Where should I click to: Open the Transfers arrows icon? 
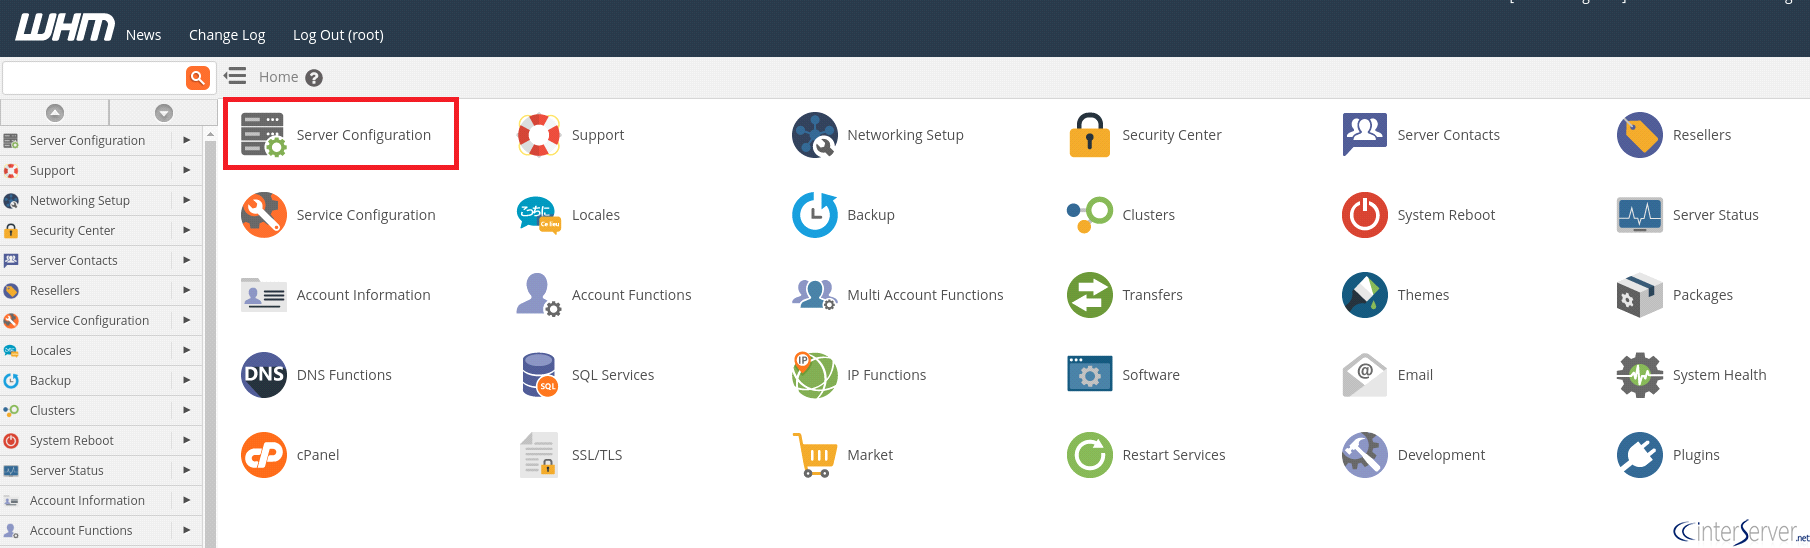coord(1090,295)
